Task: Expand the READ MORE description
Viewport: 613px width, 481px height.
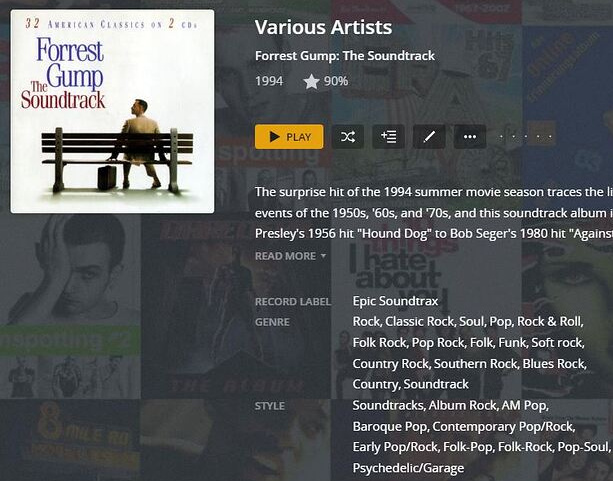Action: [290, 256]
